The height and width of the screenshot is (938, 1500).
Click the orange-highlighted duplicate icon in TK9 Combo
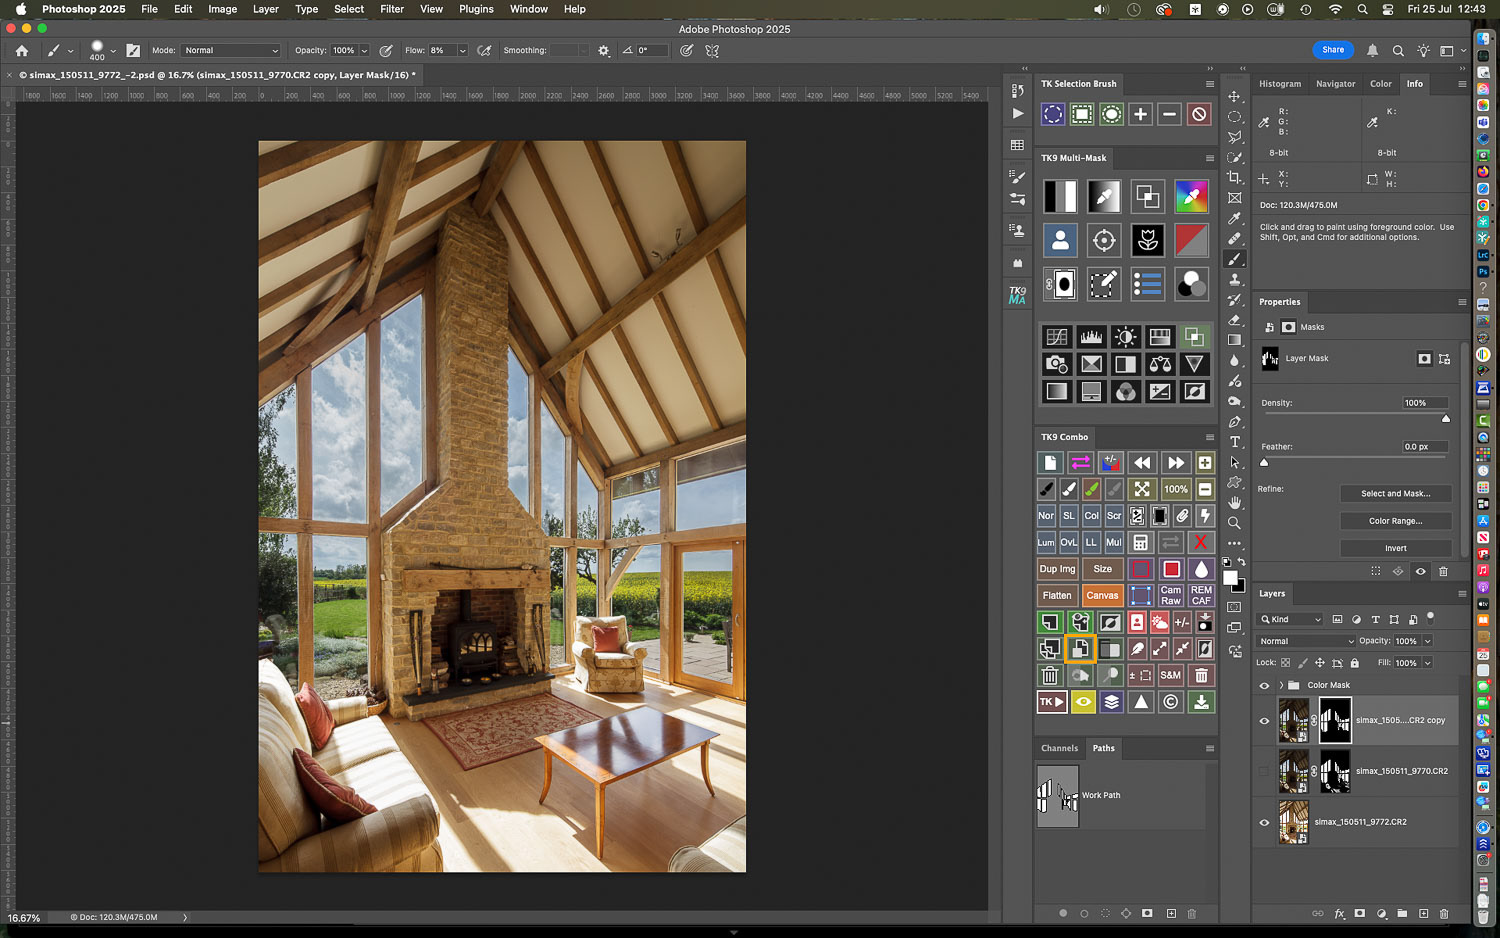pyautogui.click(x=1080, y=649)
